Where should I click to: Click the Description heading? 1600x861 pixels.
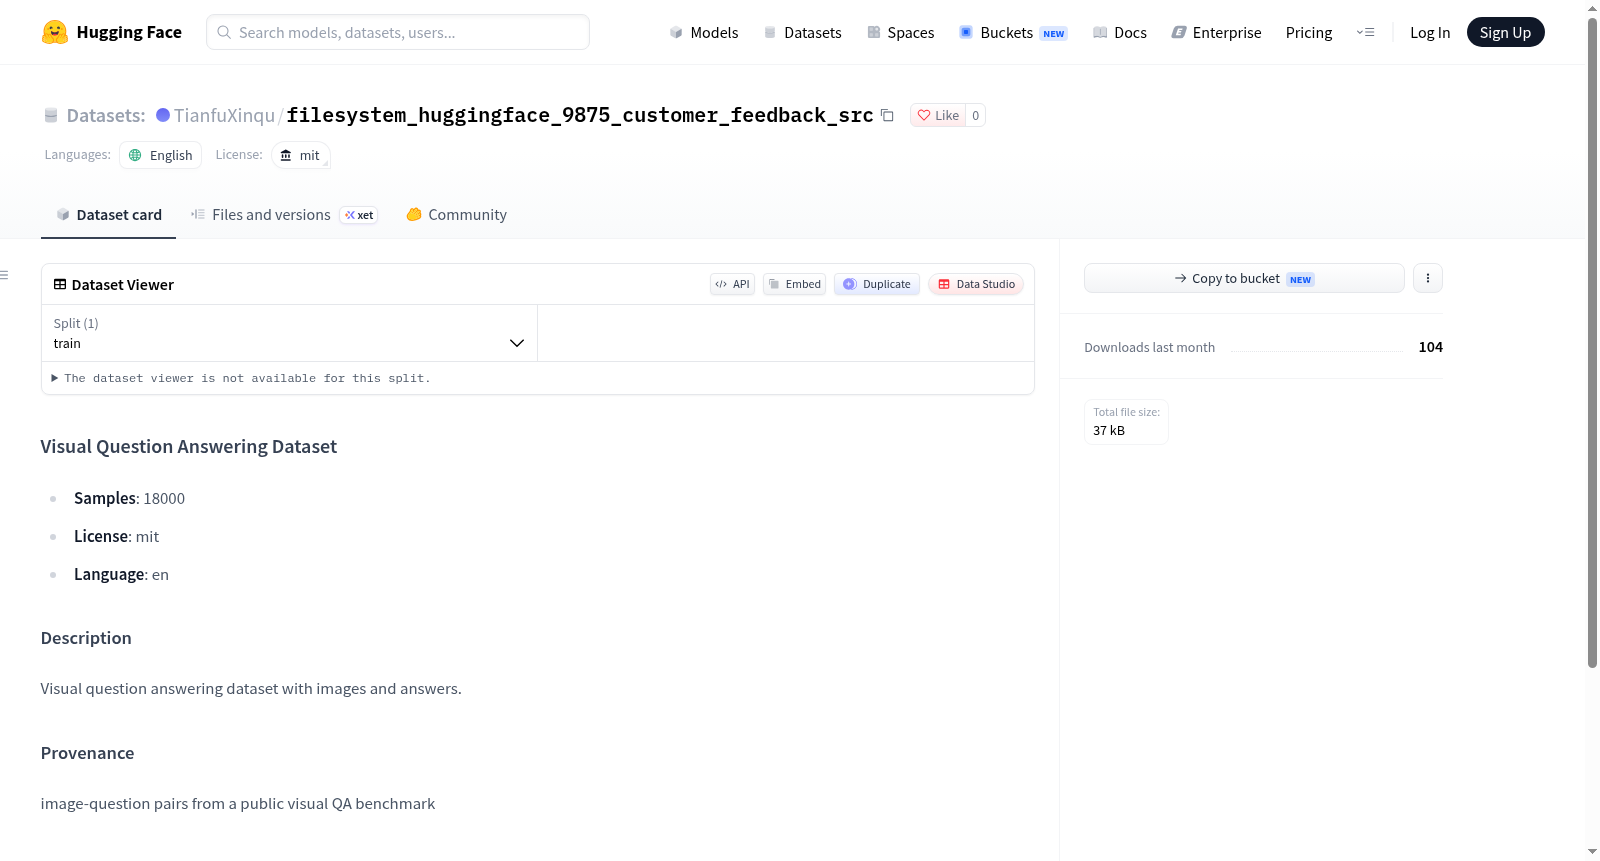click(86, 638)
